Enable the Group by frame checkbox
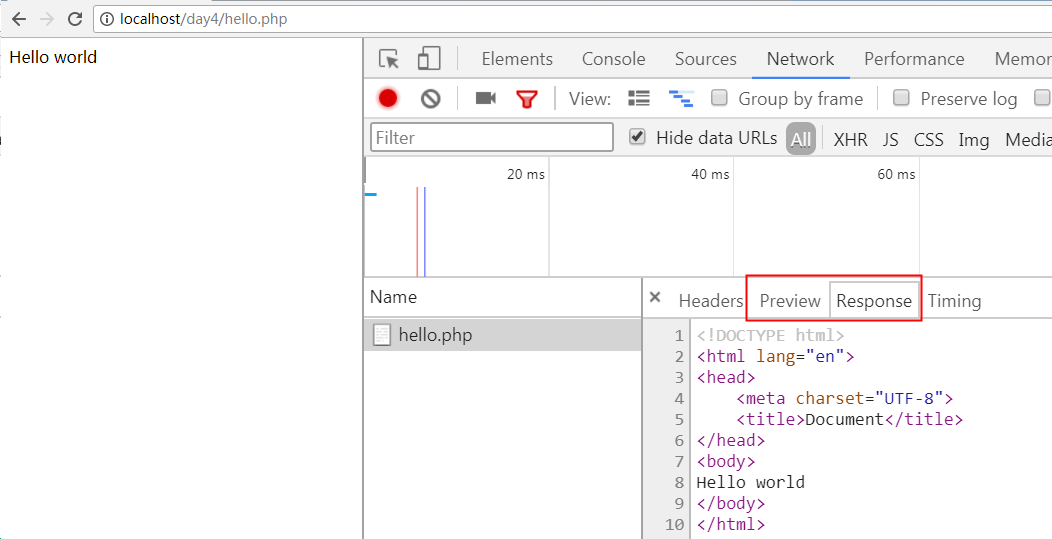 click(719, 98)
